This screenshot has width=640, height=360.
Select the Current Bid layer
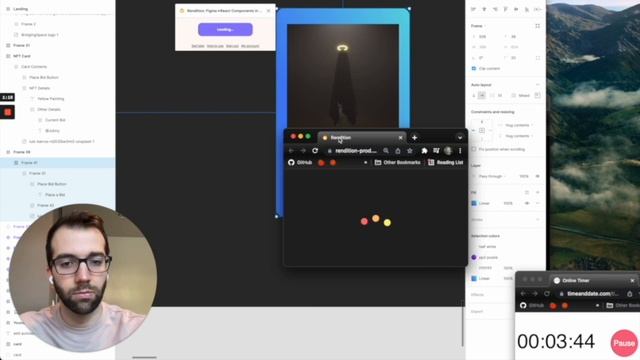pyautogui.click(x=55, y=120)
